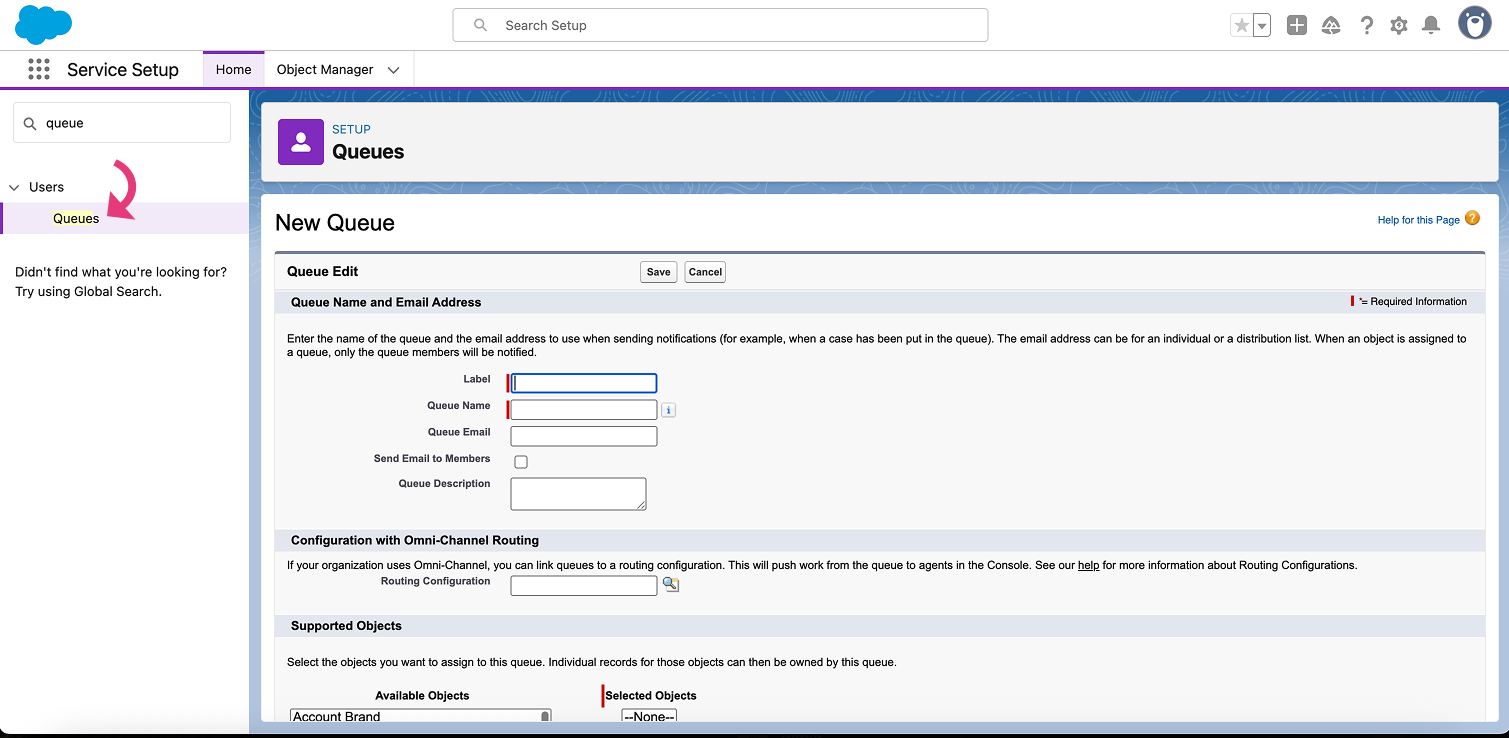Click the user avatar profile icon
Screen dimensions: 1509x738
1474,24
